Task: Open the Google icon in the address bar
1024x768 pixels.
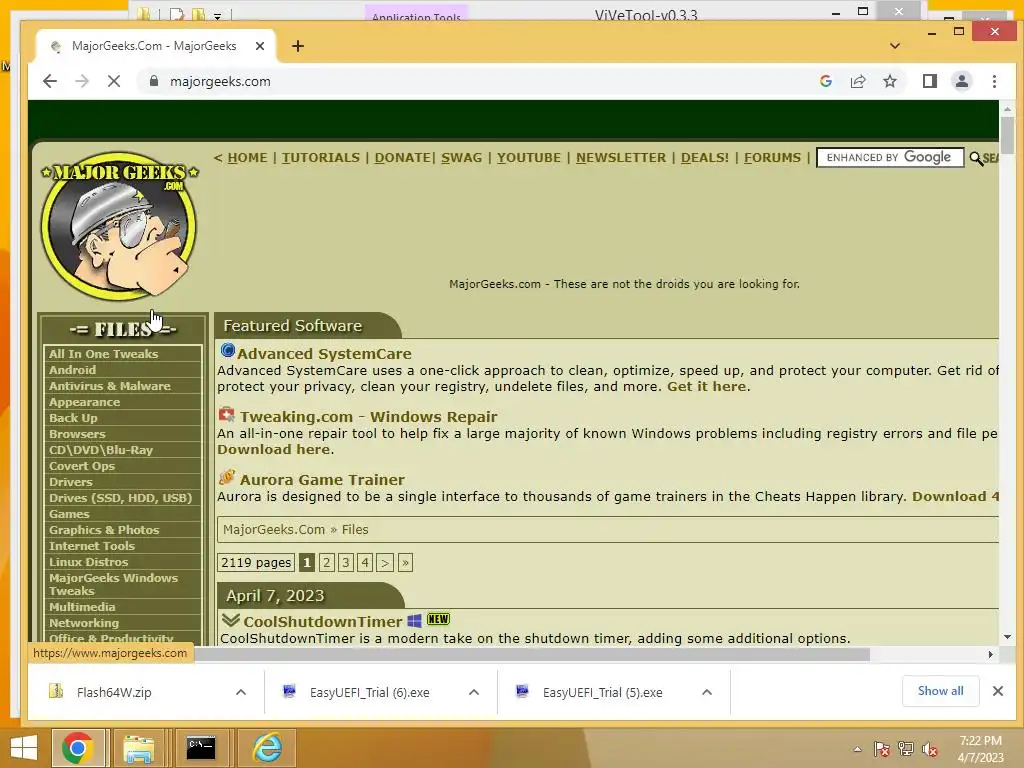Action: pos(825,81)
